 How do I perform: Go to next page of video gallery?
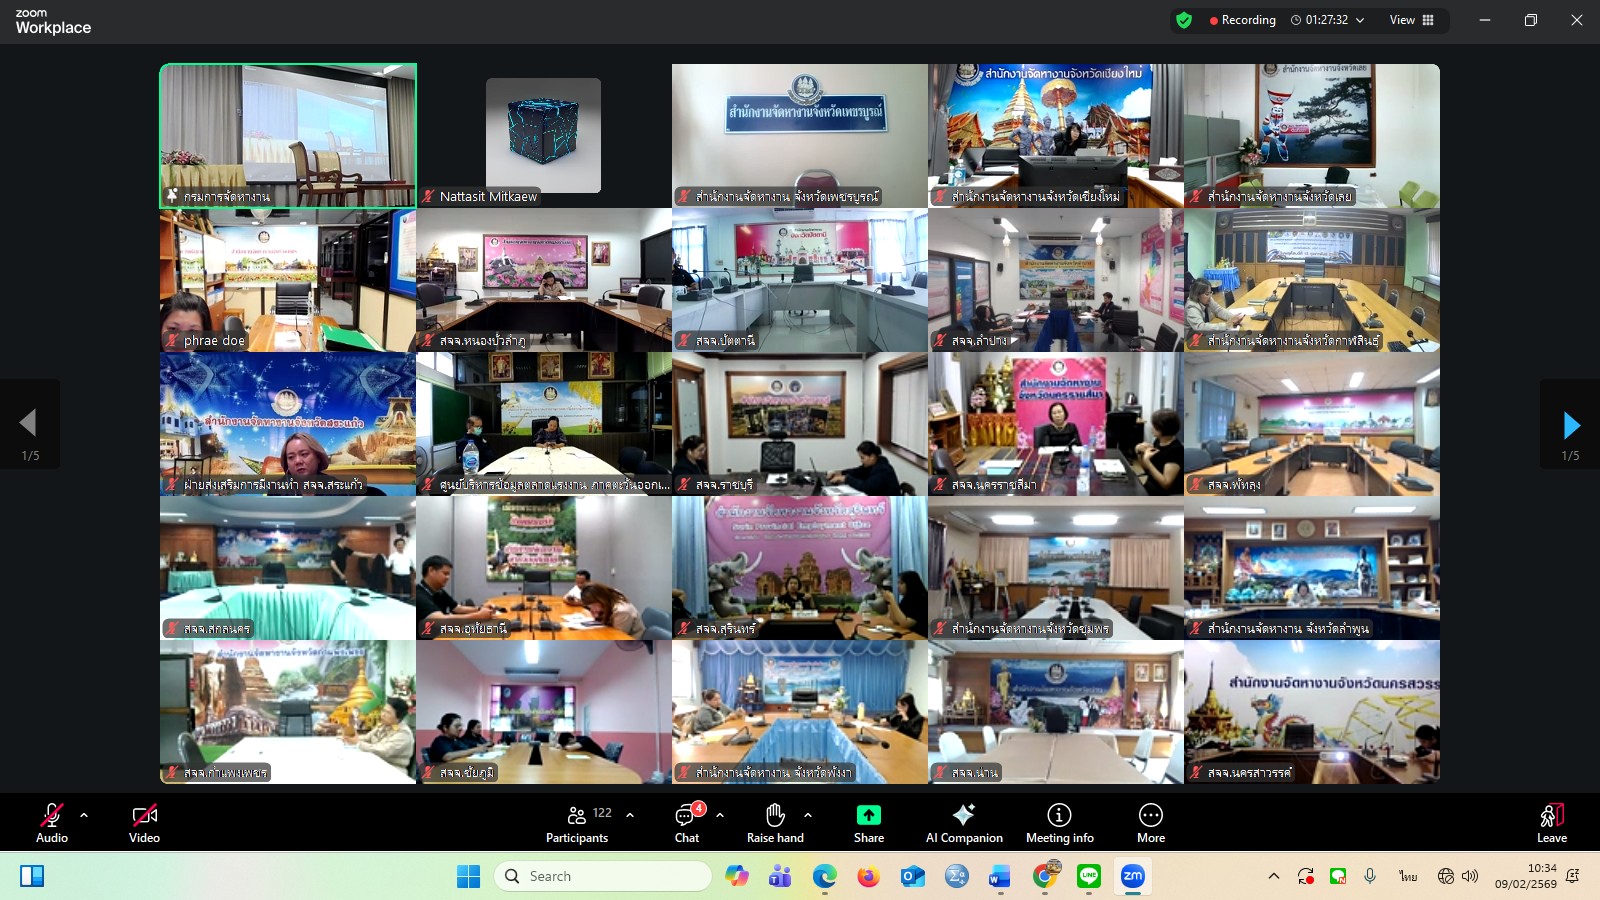1571,425
